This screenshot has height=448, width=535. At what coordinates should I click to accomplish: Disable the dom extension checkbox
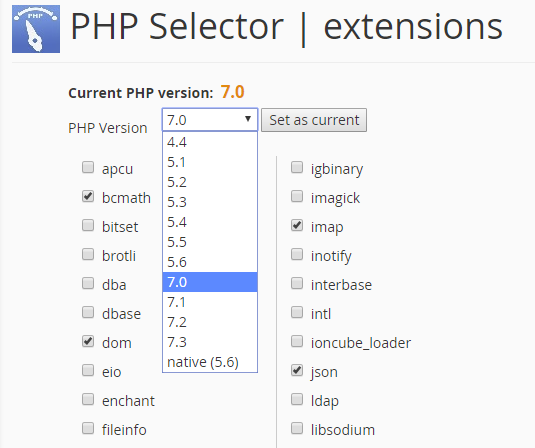(88, 341)
